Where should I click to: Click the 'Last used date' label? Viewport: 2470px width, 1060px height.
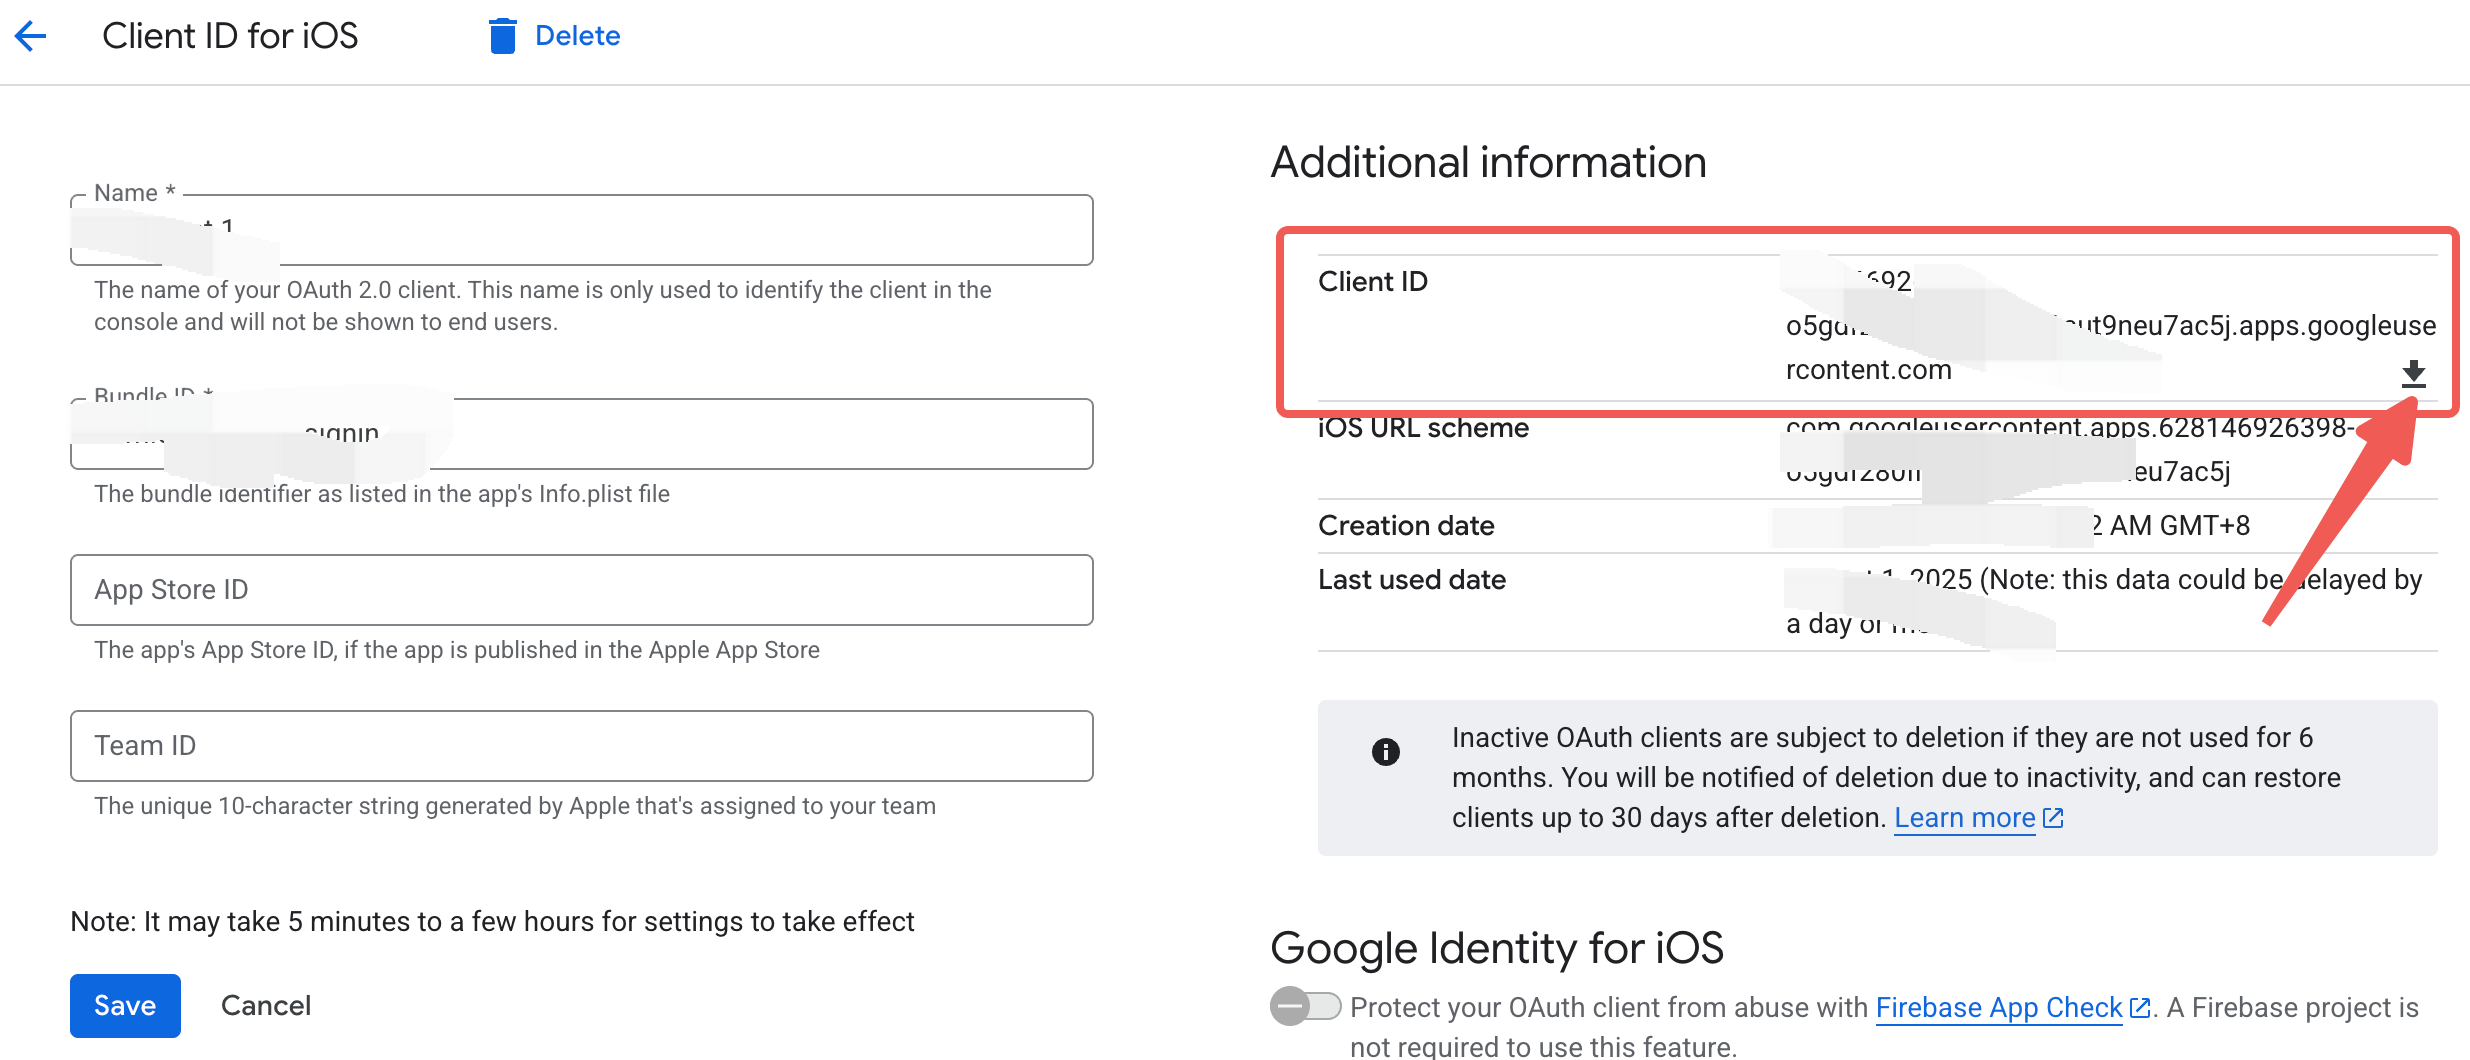(x=1411, y=580)
